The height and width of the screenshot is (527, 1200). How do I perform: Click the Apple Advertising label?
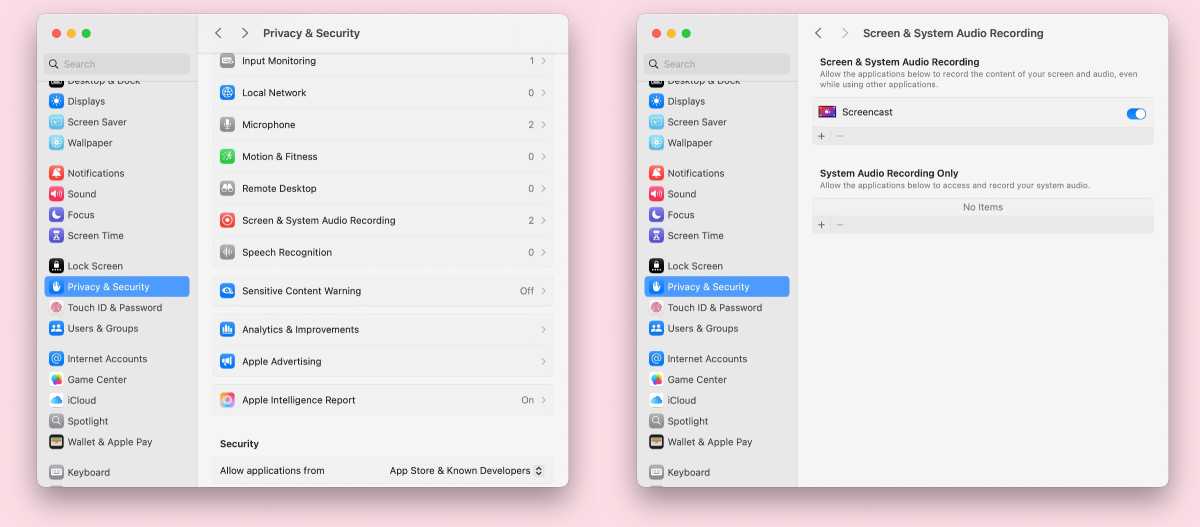click(x=282, y=362)
